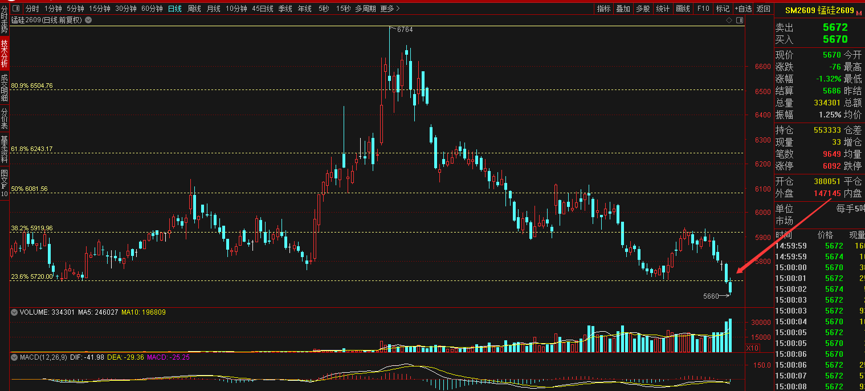Click the 多股 multi-stock button
865x391 pixels.
[643, 8]
